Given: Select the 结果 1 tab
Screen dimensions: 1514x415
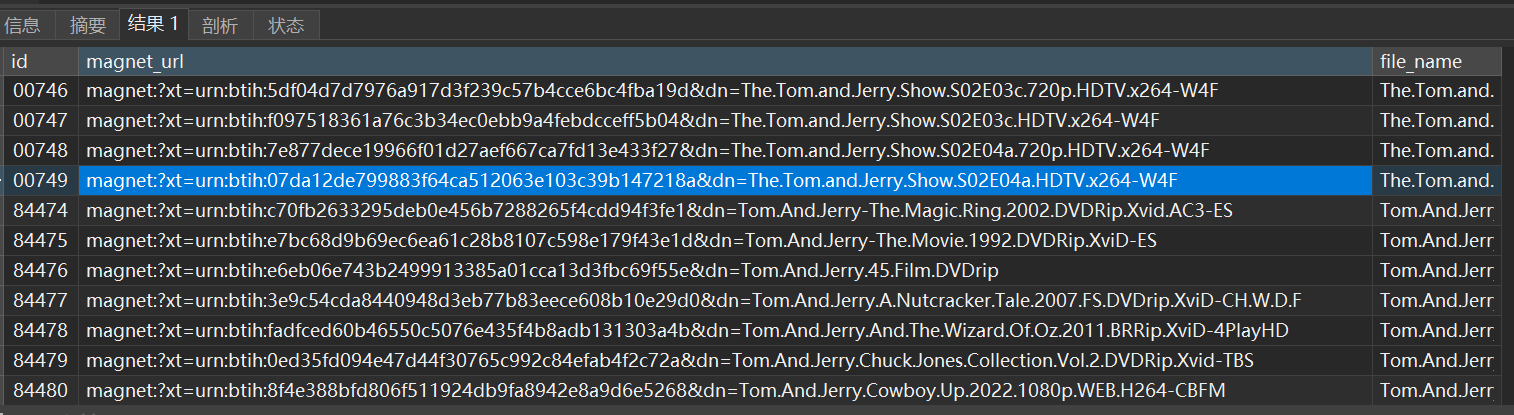Looking at the screenshot, I should pos(153,24).
